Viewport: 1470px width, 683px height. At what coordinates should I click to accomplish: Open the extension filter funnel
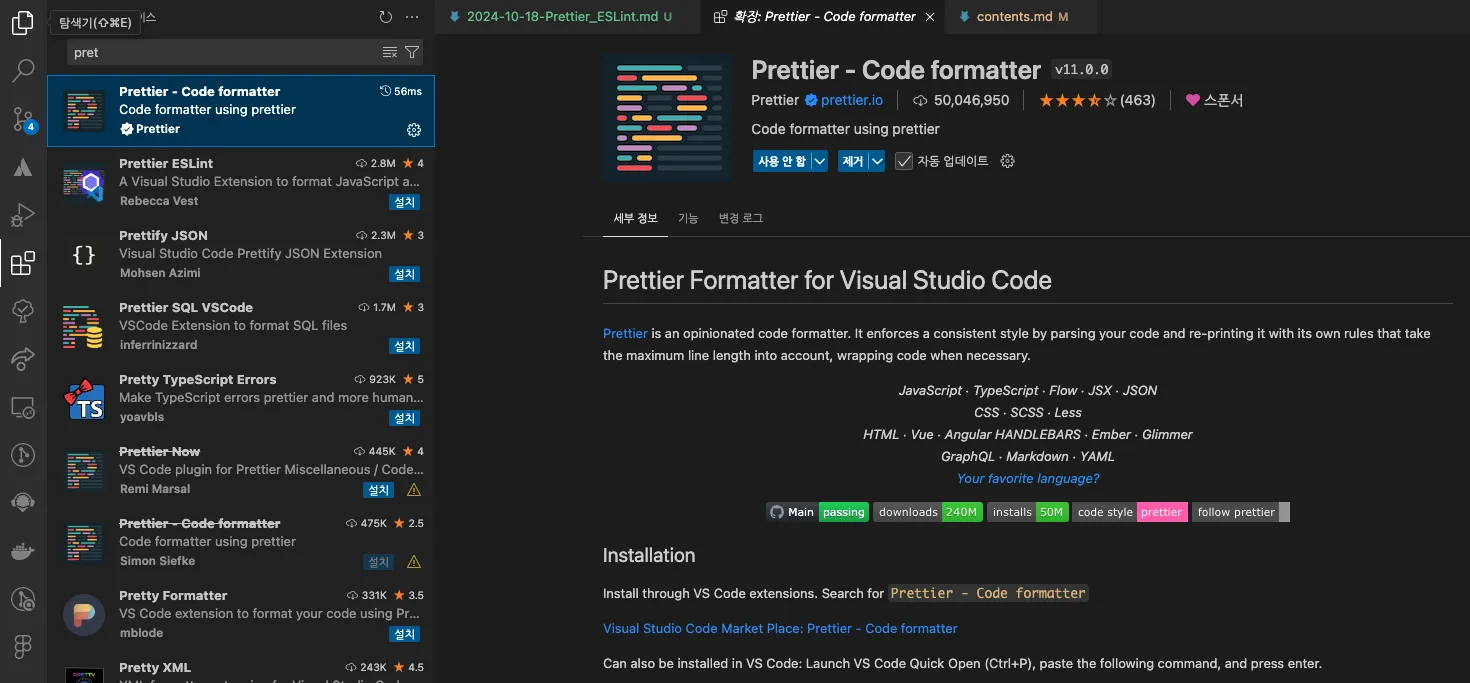(x=412, y=52)
